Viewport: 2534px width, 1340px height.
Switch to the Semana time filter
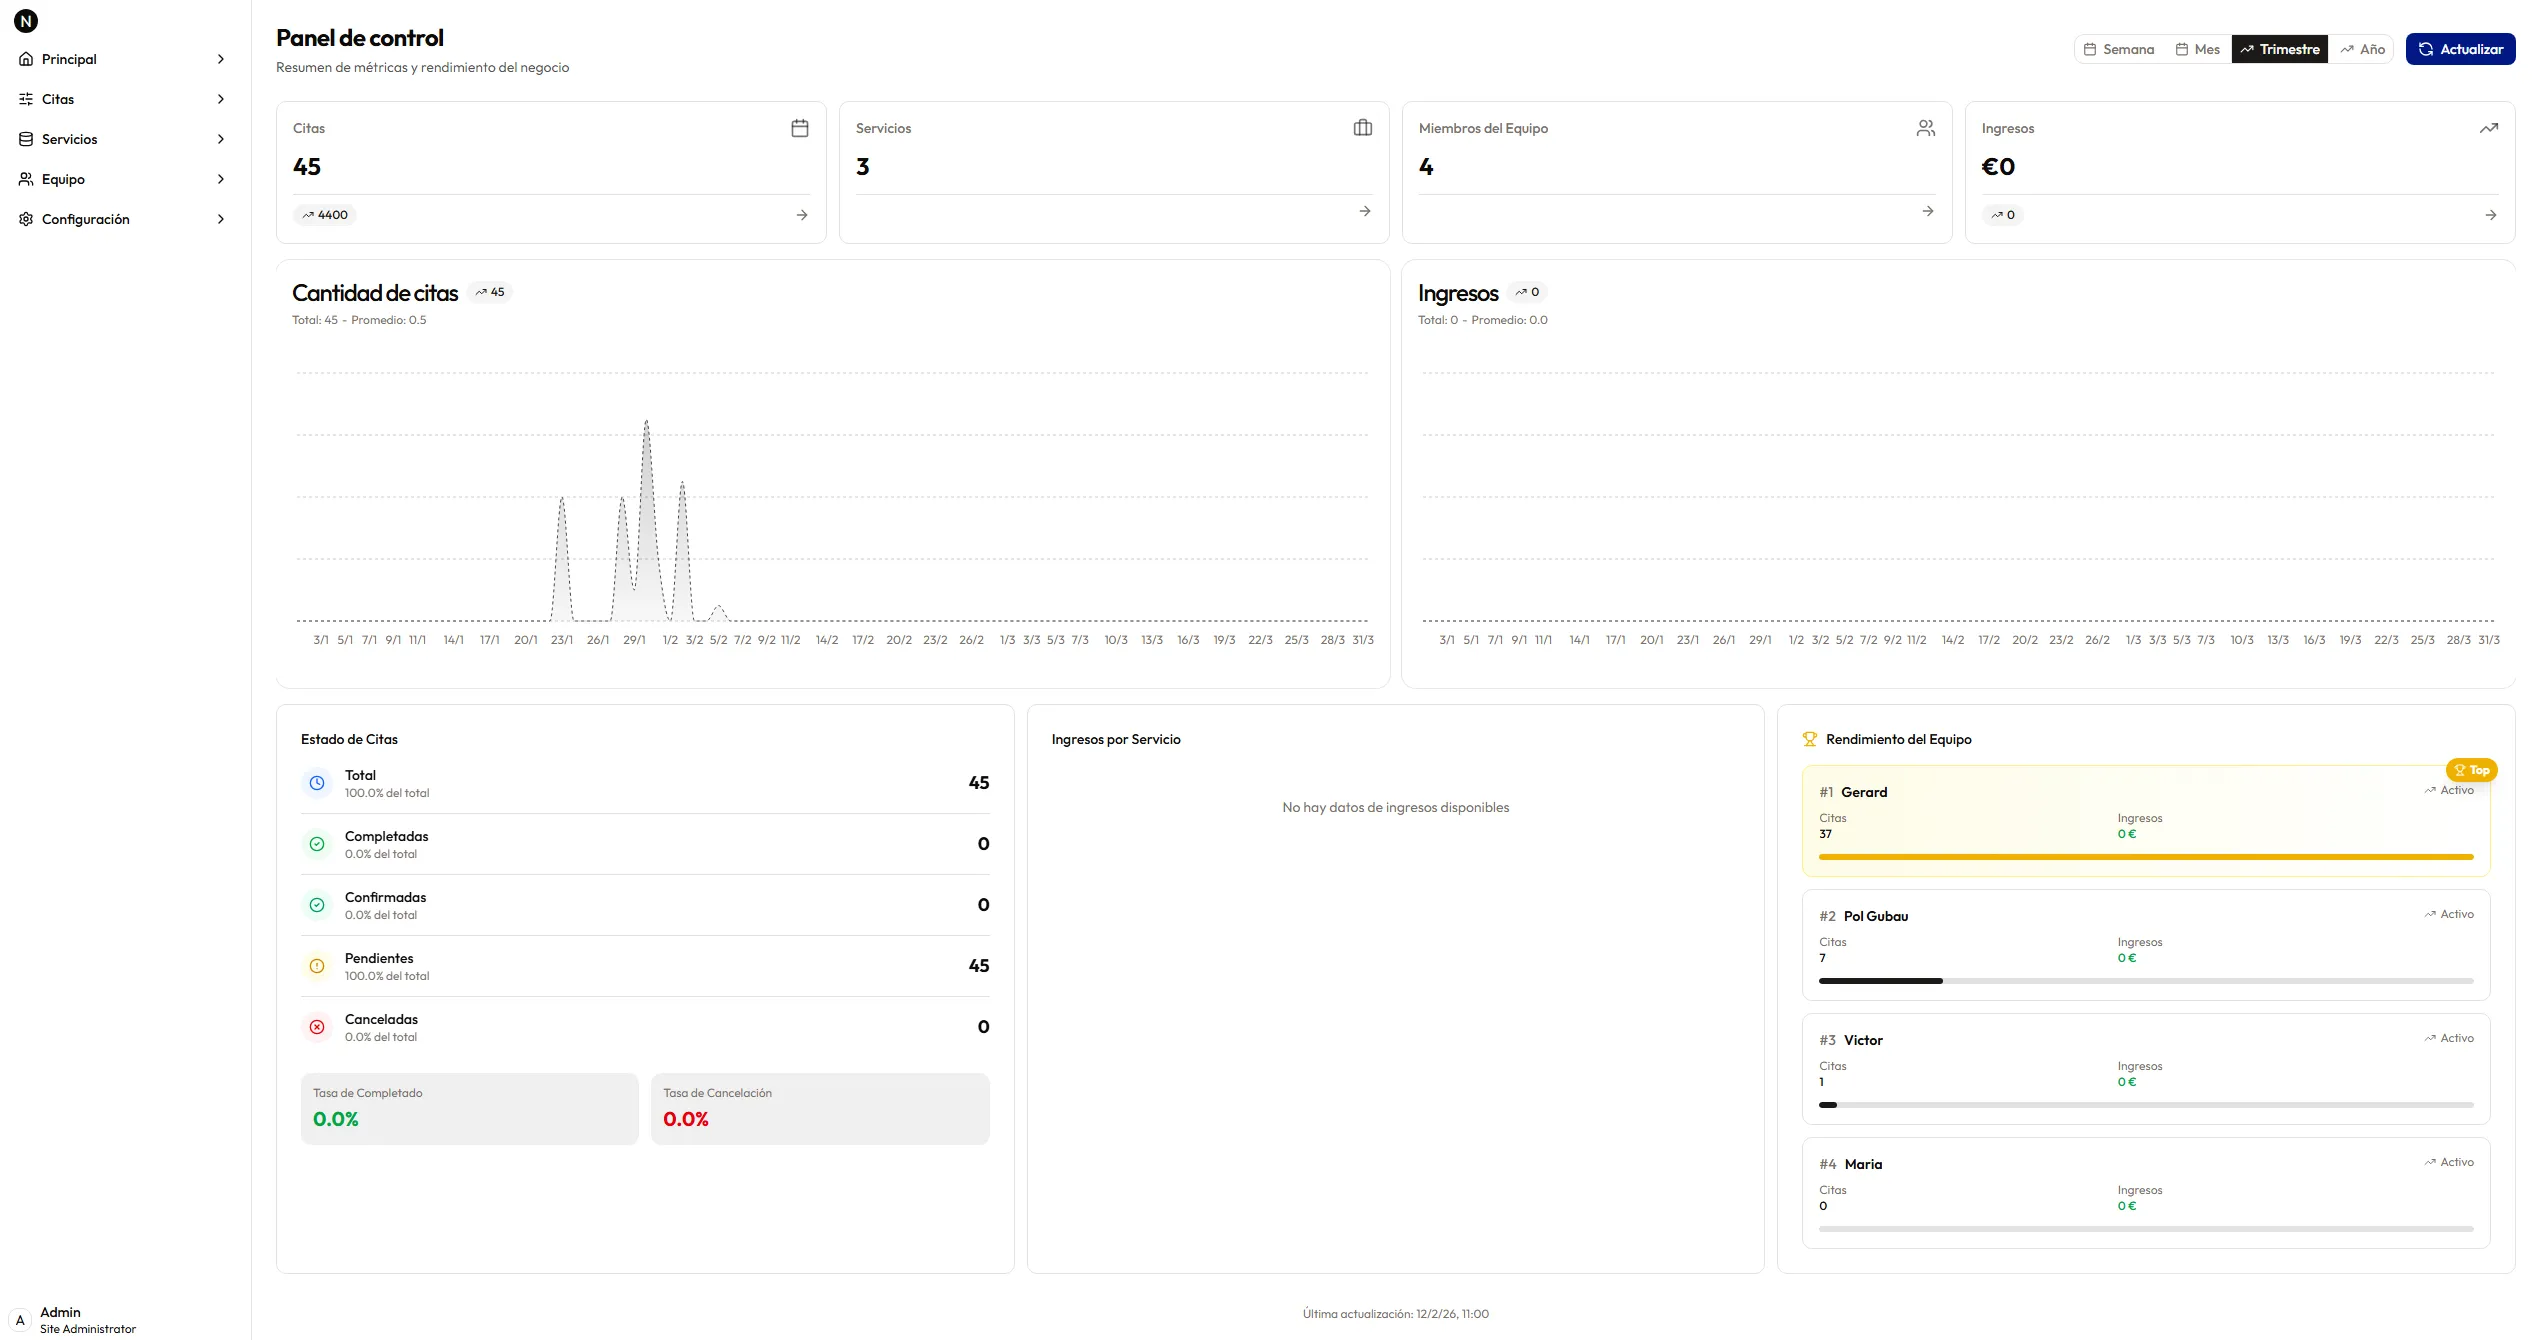(2119, 48)
